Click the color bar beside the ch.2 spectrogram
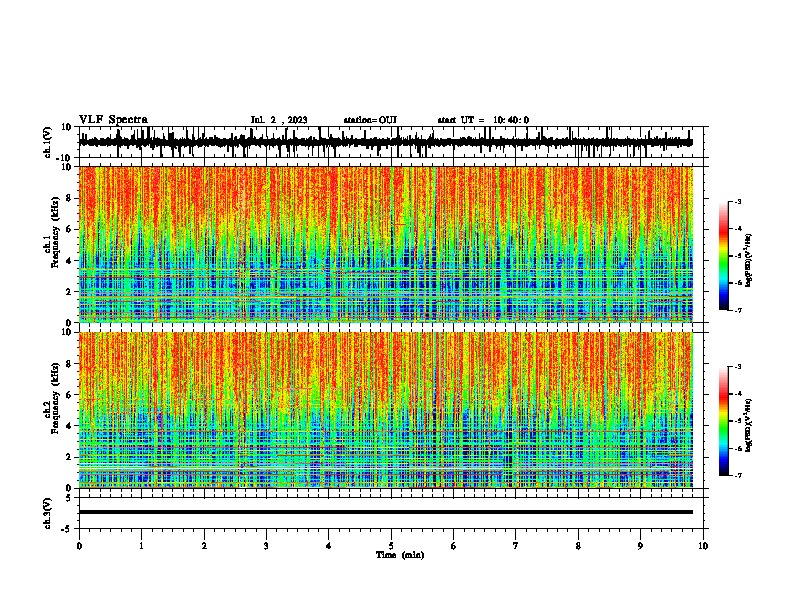Image resolution: width=792 pixels, height=612 pixels. click(724, 421)
